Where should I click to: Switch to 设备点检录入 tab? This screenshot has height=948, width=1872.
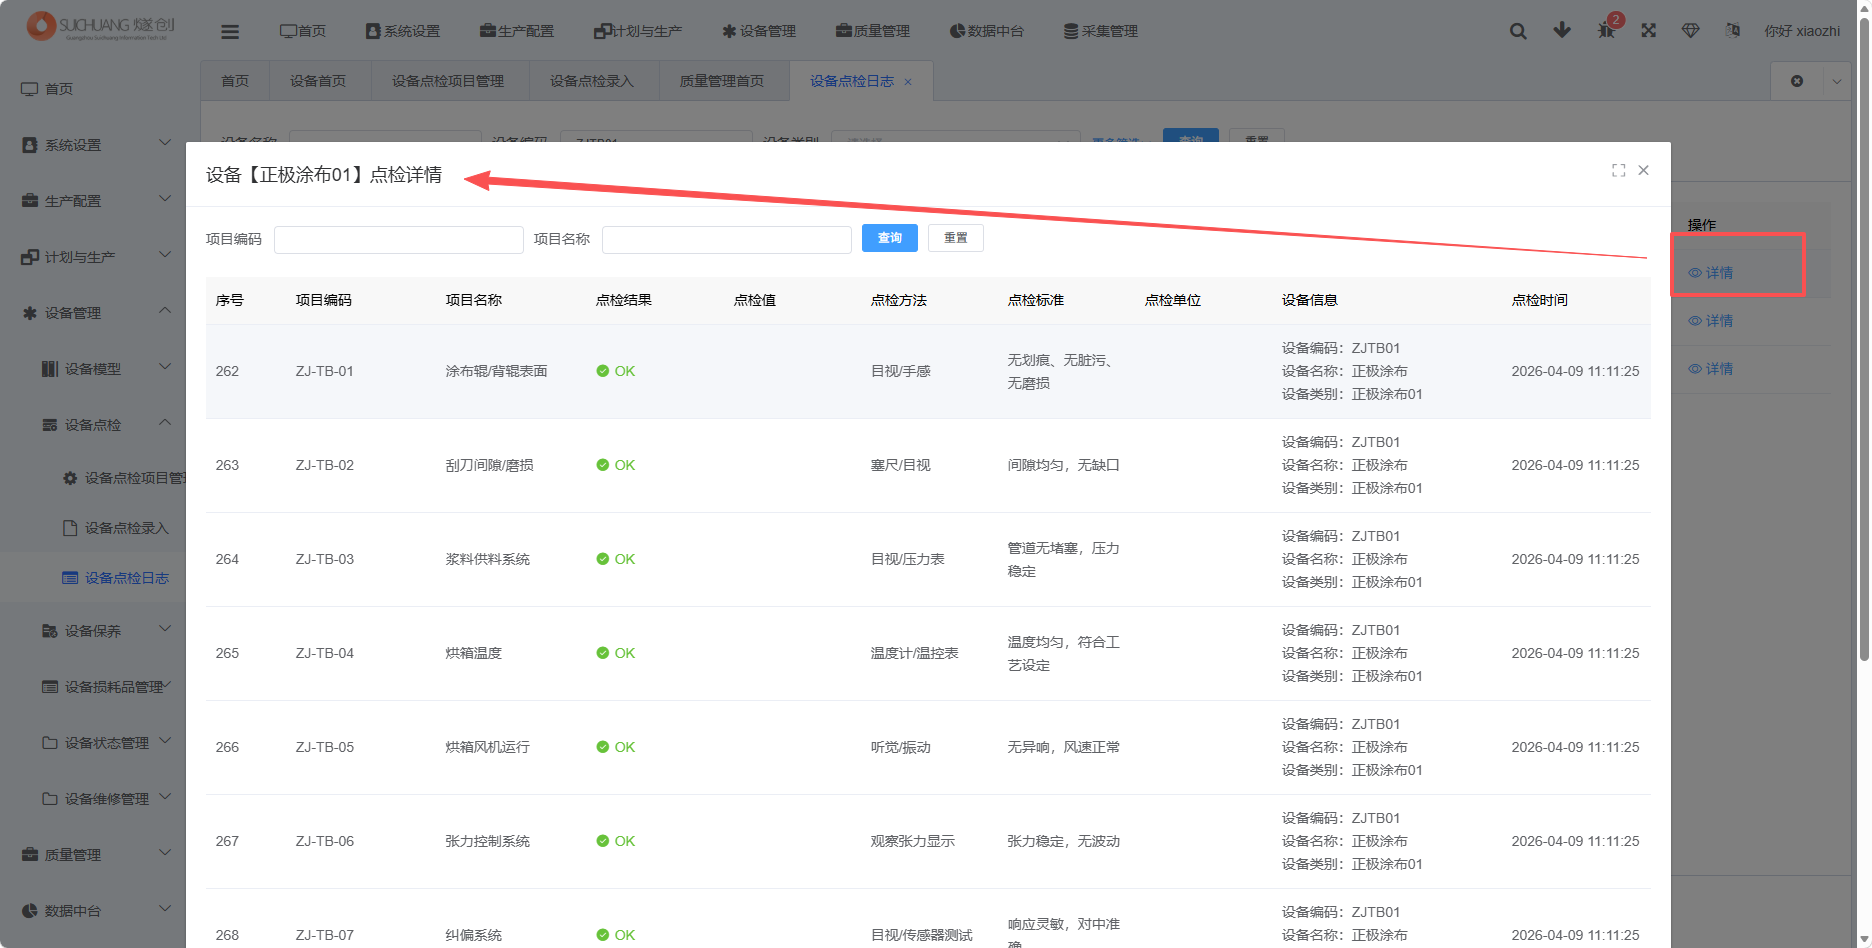coord(592,81)
